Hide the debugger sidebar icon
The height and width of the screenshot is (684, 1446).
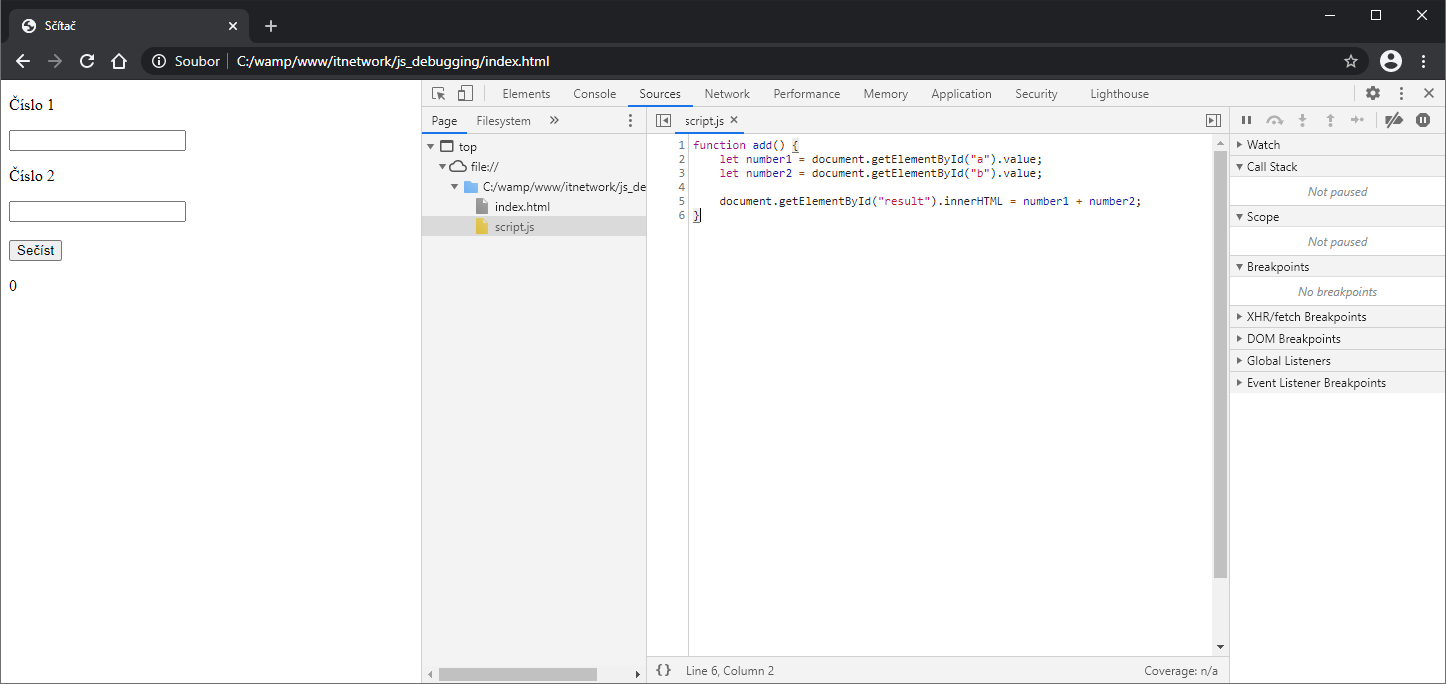1213,120
